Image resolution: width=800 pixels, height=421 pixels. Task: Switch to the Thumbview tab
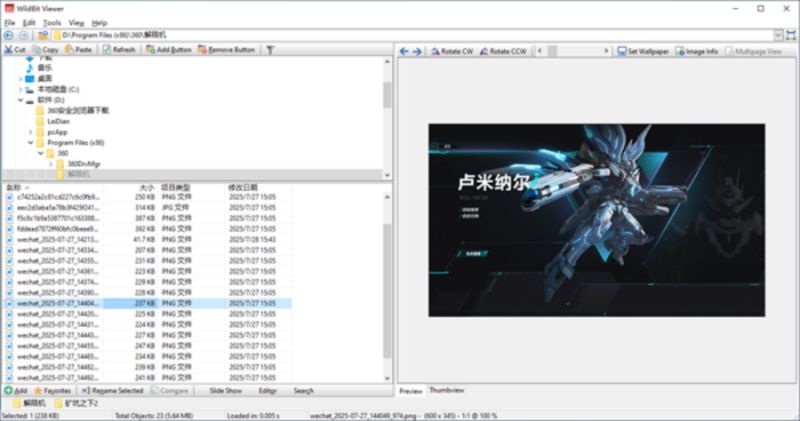pyautogui.click(x=446, y=390)
